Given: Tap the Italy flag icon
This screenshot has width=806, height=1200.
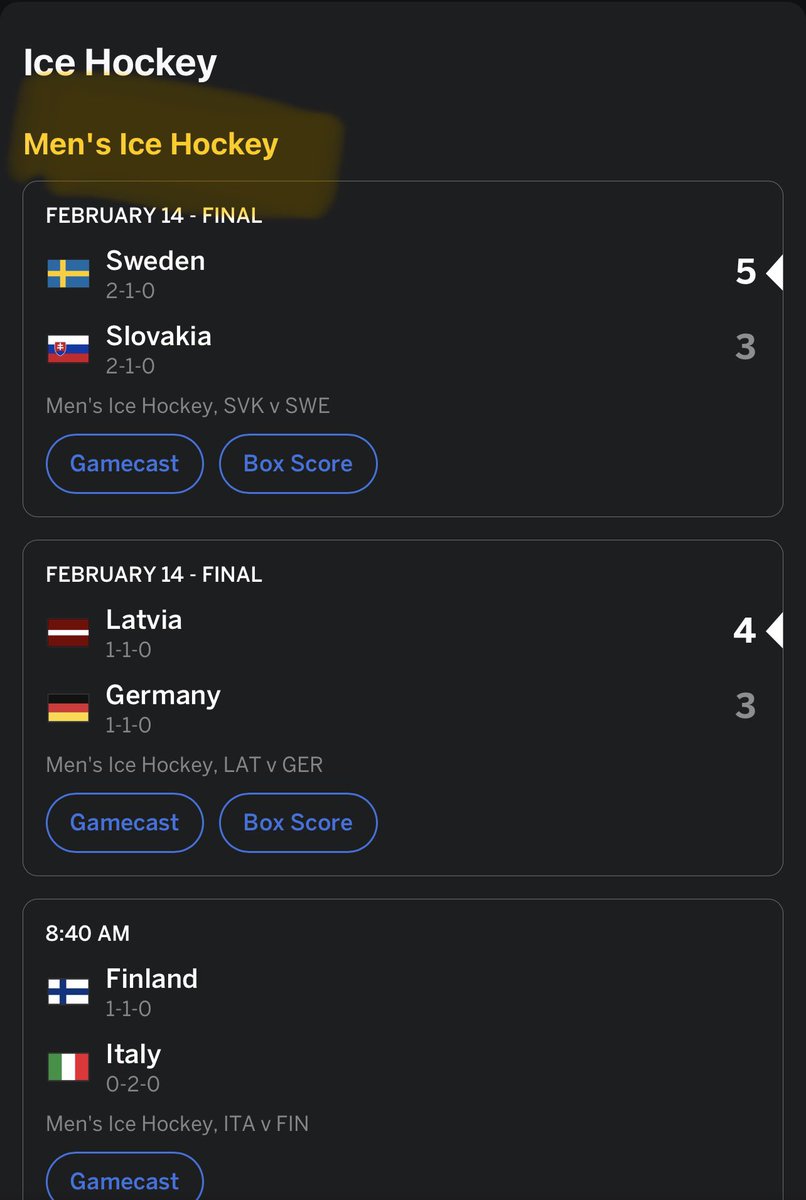Looking at the screenshot, I should click(x=68, y=1067).
